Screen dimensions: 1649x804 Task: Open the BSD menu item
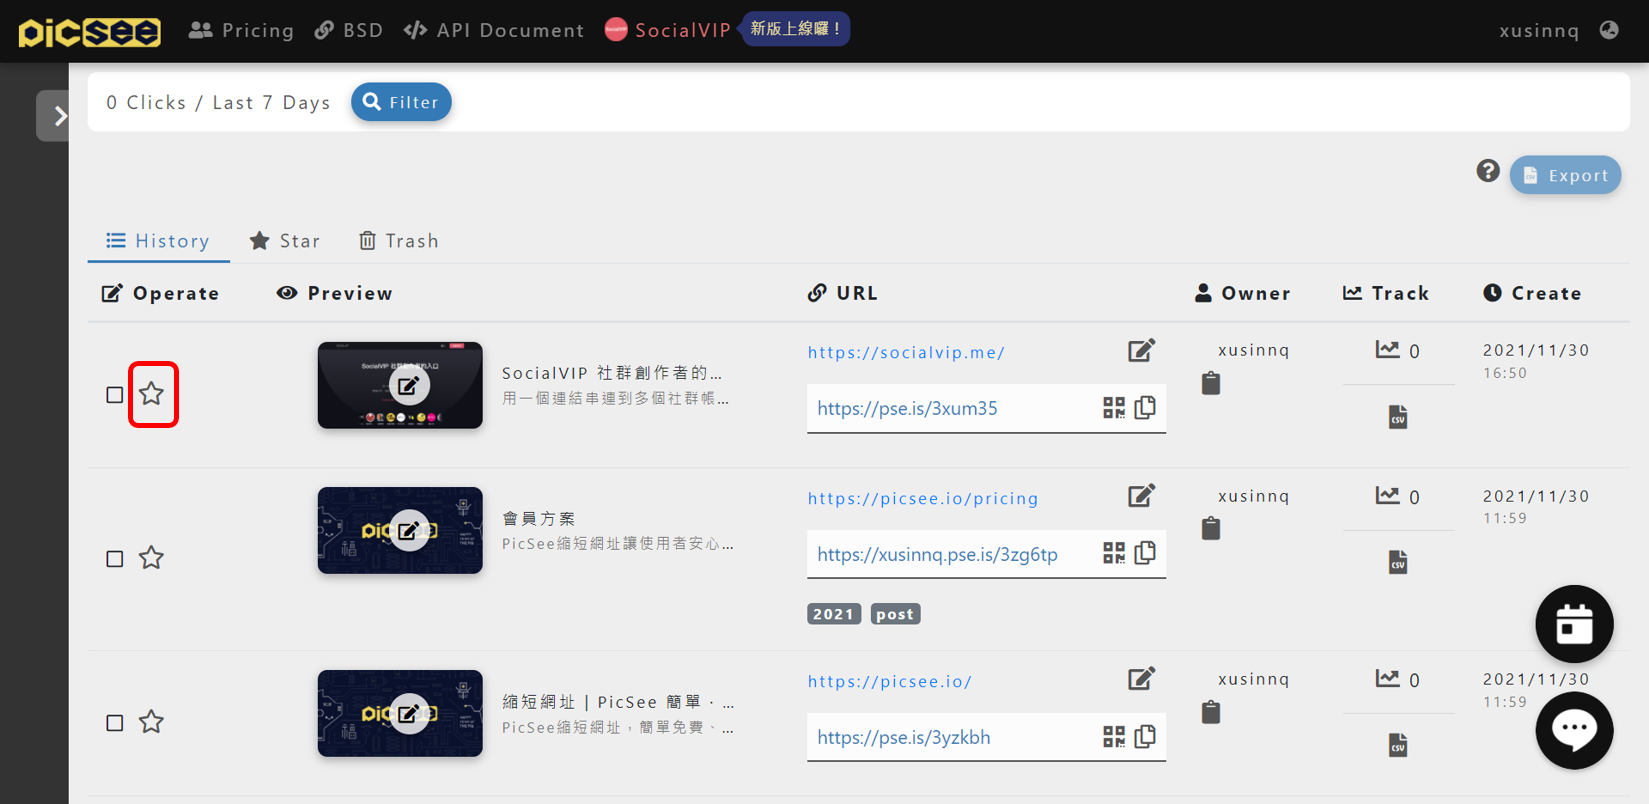349,30
